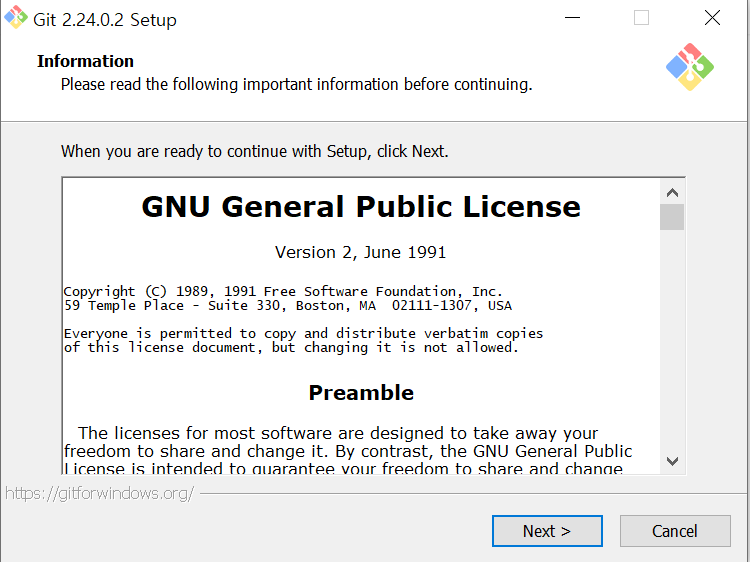This screenshot has height=562, width=750.
Task: Click the large Git logo in header
Action: (x=690, y=67)
